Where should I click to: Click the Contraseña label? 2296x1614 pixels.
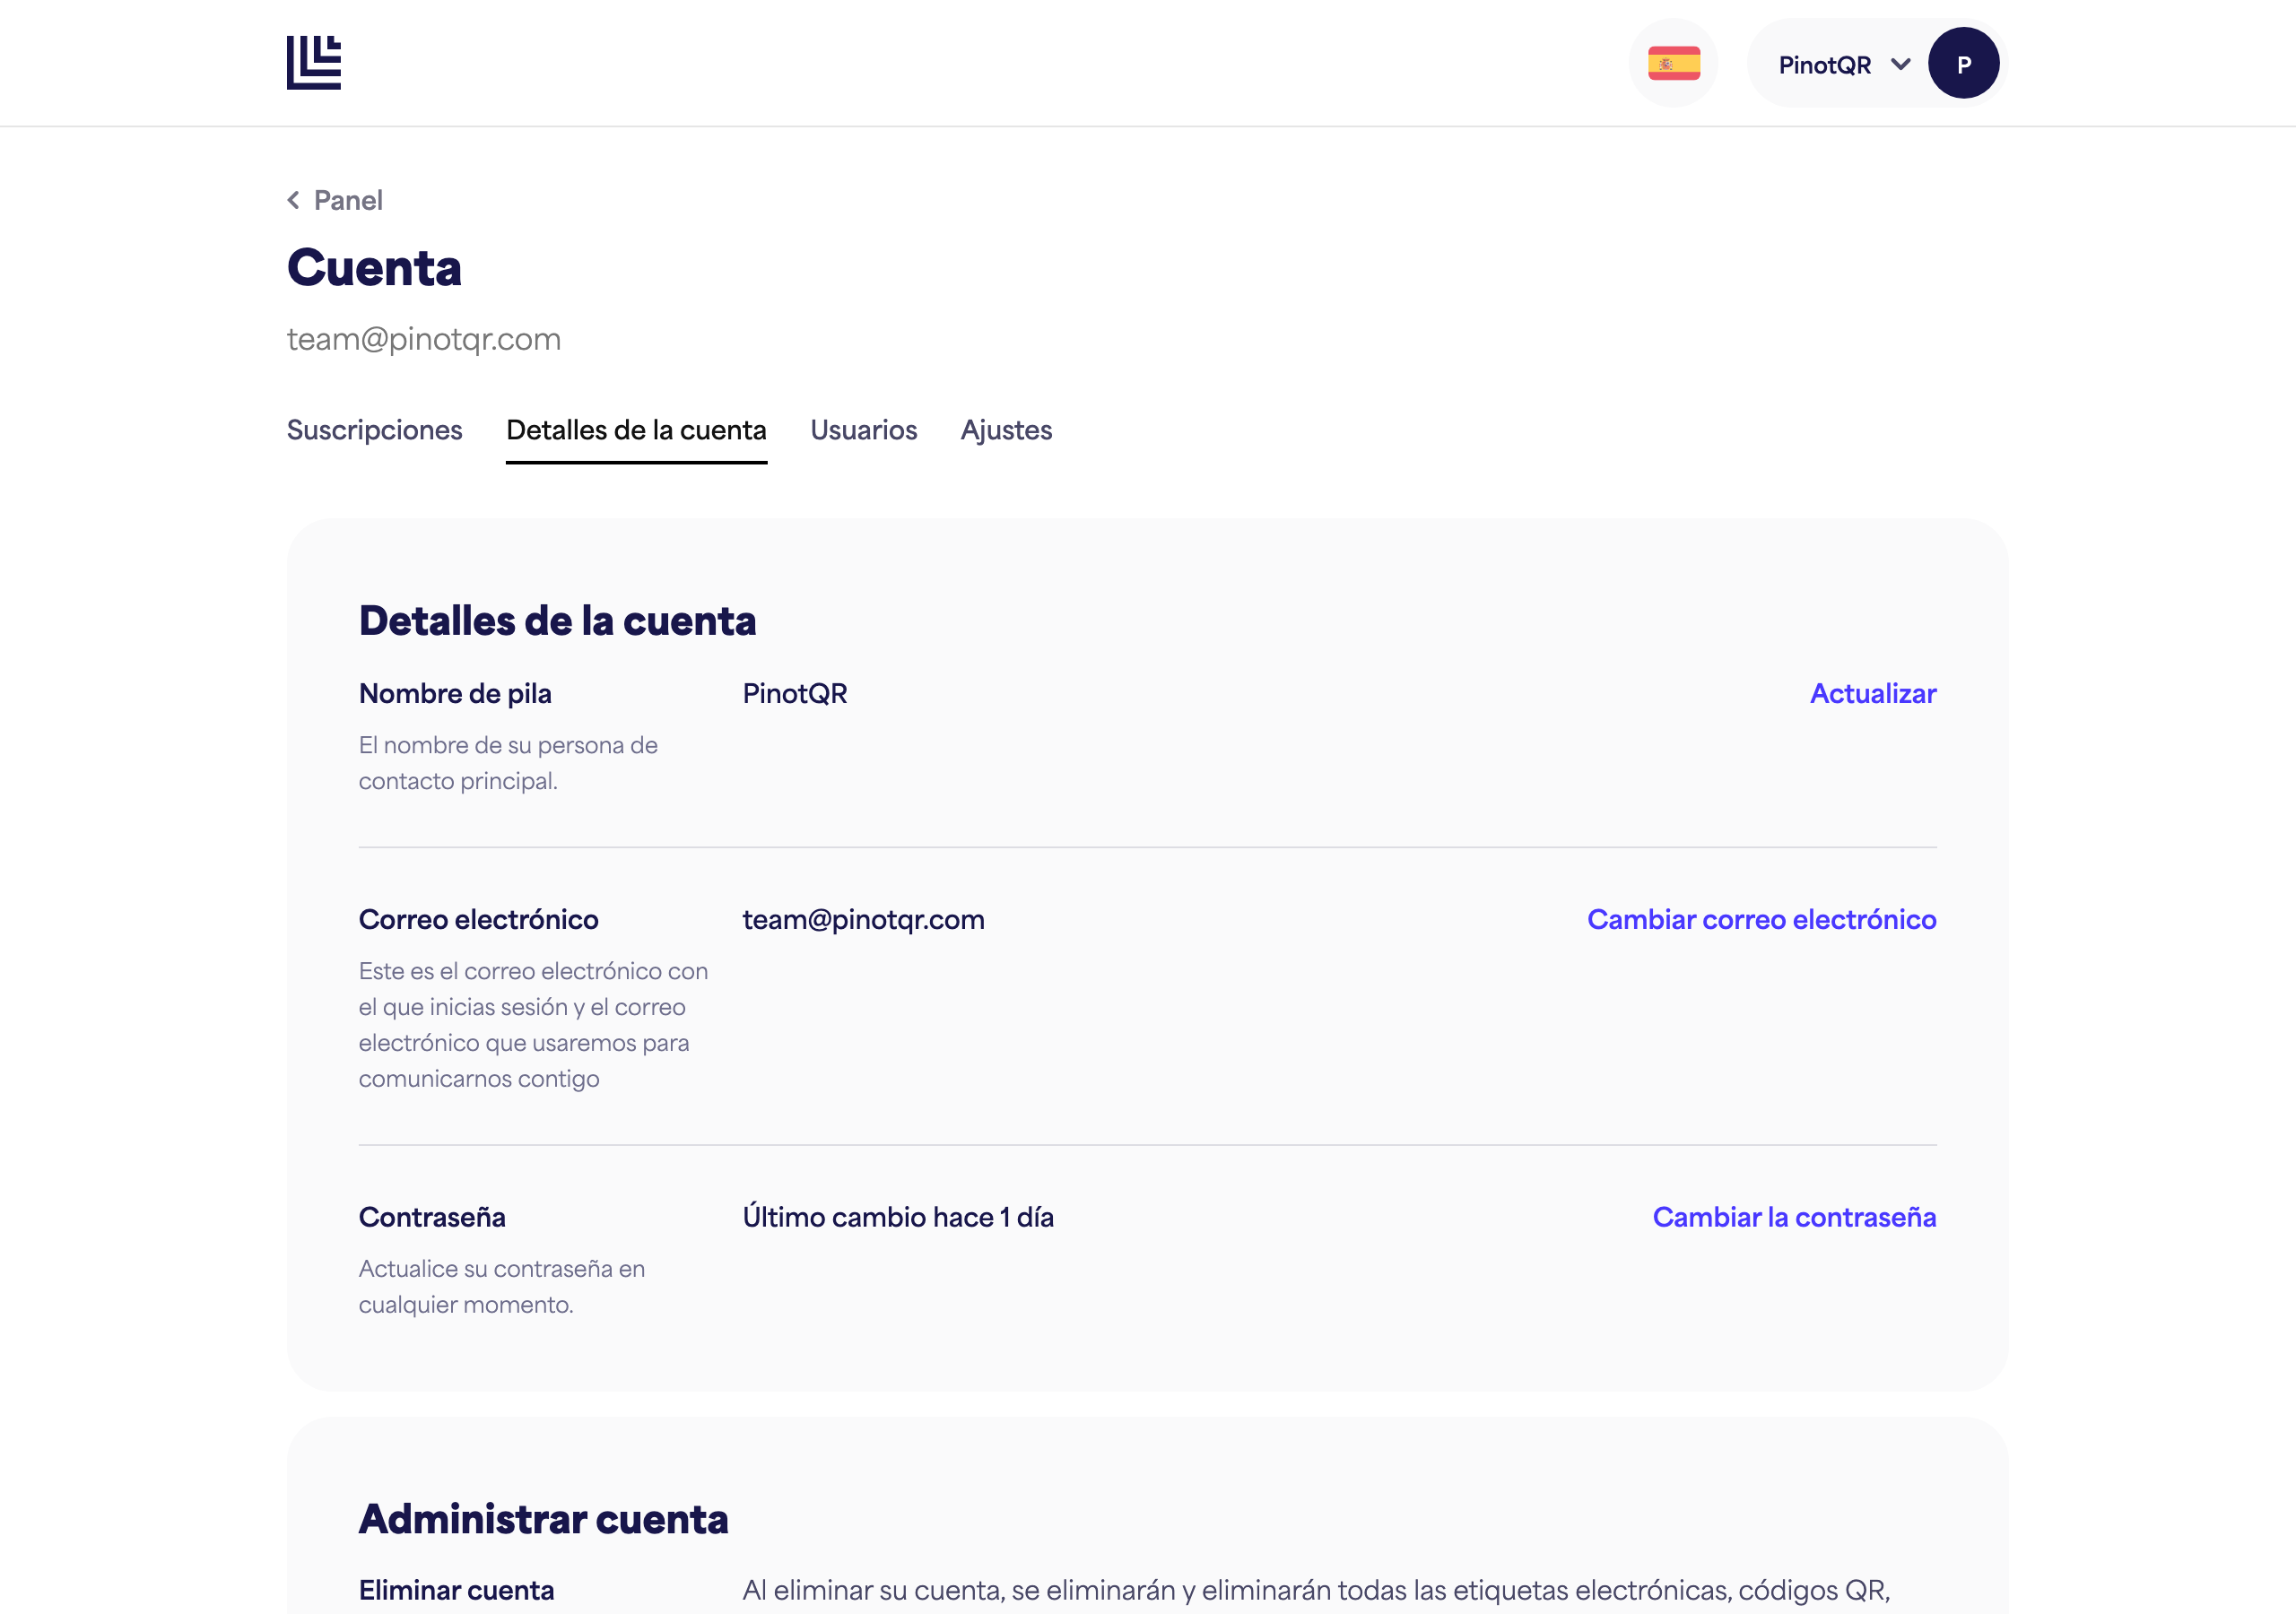(x=432, y=1217)
